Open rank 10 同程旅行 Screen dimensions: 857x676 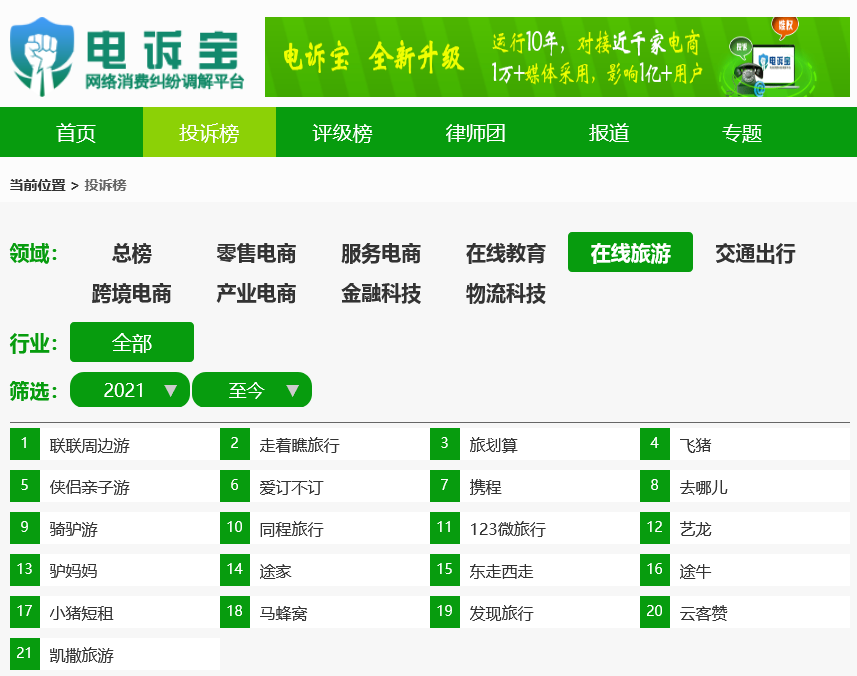point(325,528)
